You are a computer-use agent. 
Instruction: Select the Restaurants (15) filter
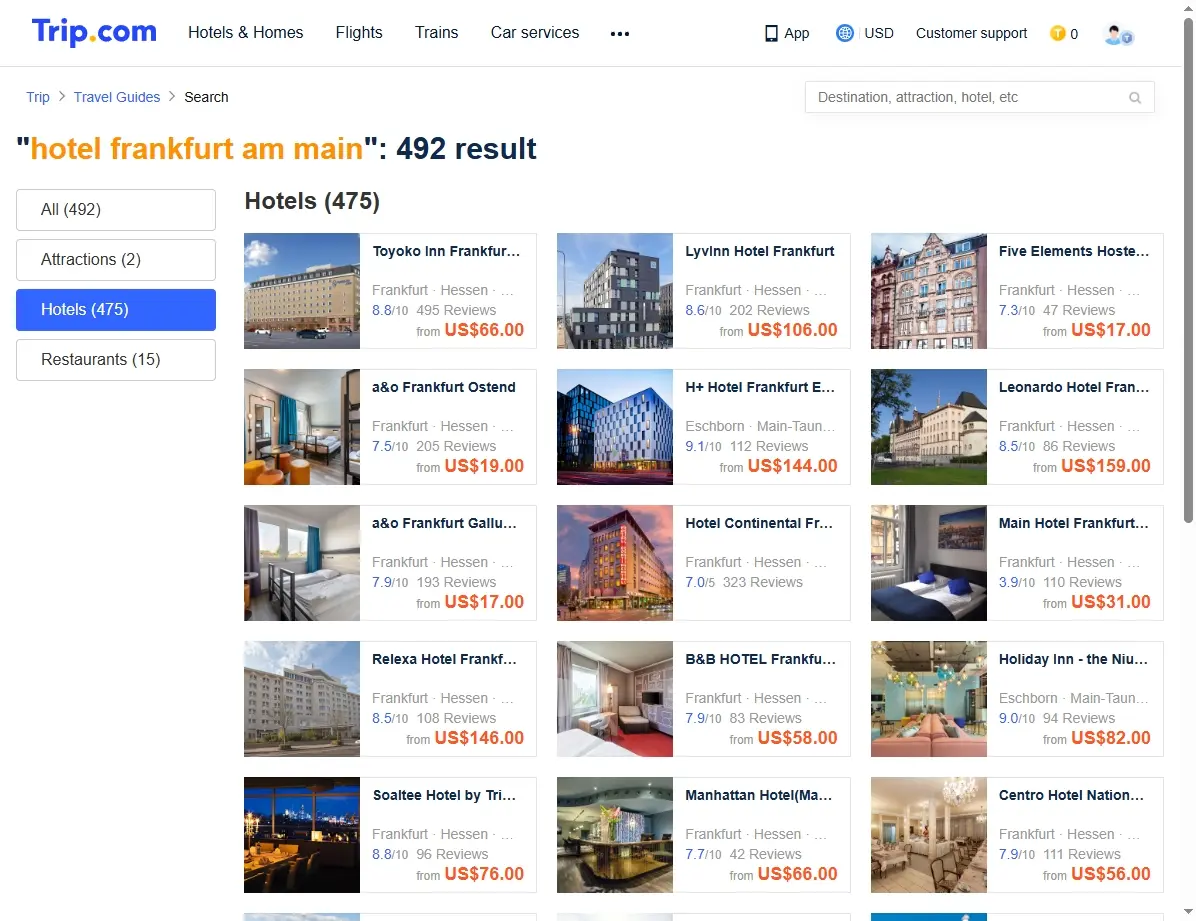[x=116, y=359]
